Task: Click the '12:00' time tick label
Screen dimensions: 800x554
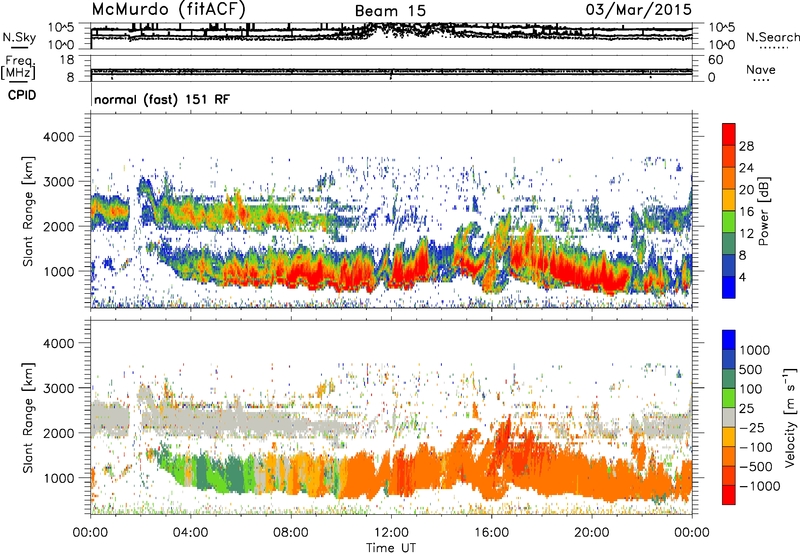Action: coord(391,533)
